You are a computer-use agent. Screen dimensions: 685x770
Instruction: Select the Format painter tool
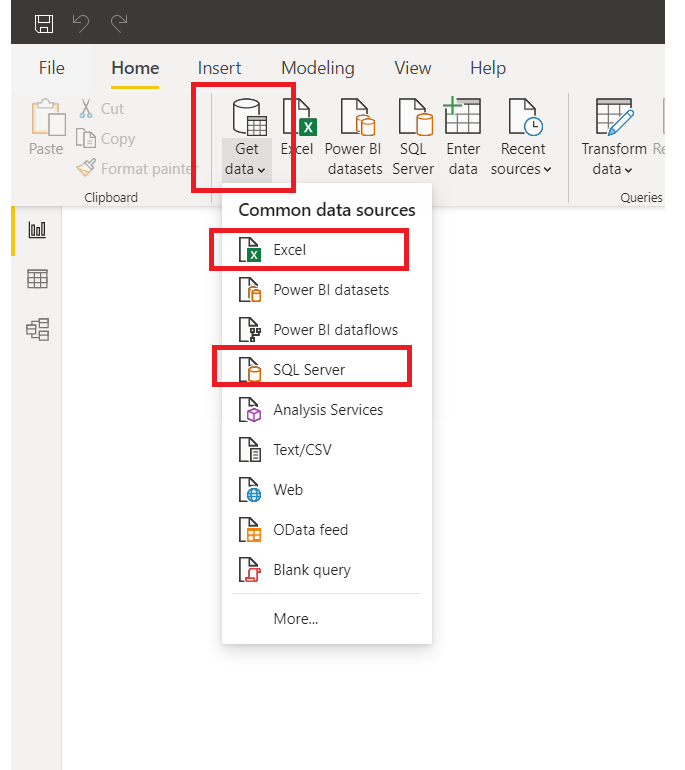pyautogui.click(x=137, y=168)
